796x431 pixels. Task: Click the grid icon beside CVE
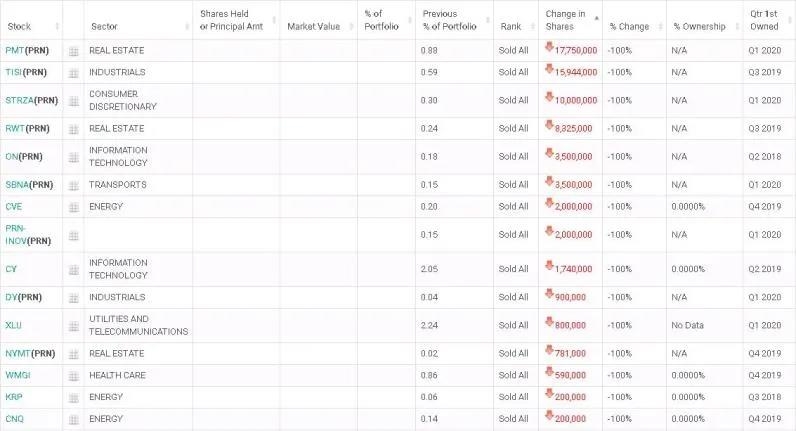tap(74, 206)
